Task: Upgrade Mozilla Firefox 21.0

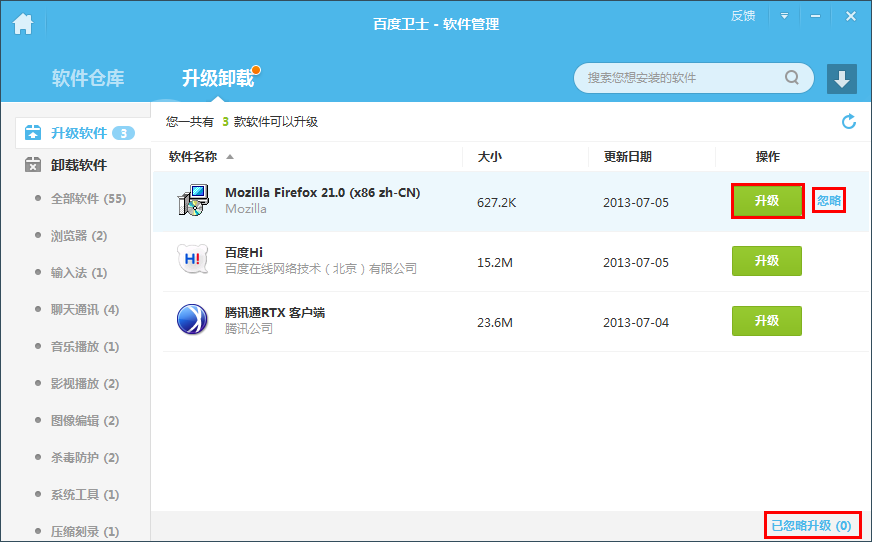Action: tap(767, 201)
